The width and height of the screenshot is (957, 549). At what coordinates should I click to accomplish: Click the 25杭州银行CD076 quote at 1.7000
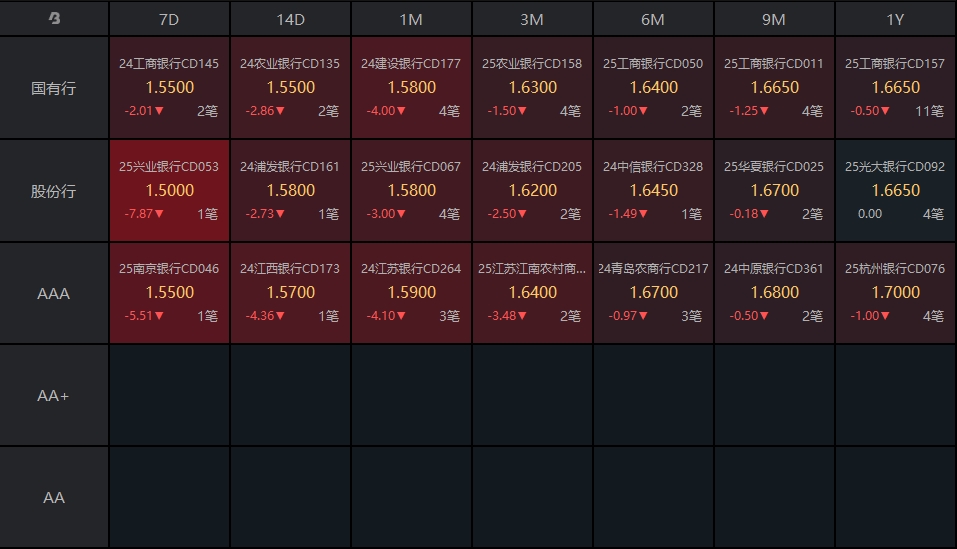pyautogui.click(x=895, y=293)
